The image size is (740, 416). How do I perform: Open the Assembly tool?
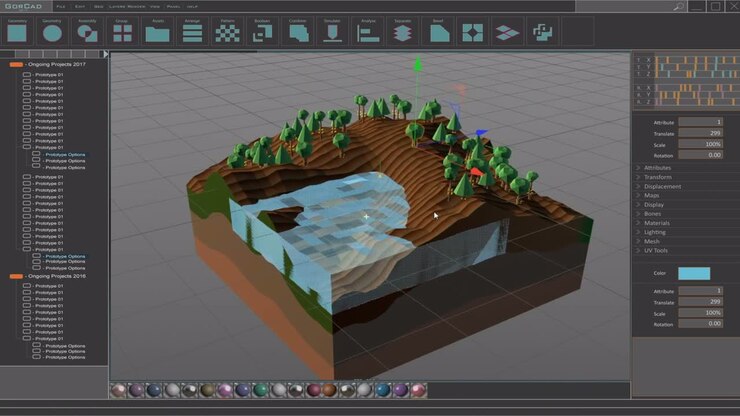click(87, 33)
